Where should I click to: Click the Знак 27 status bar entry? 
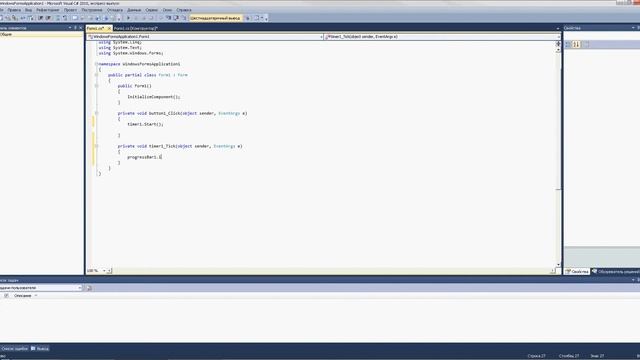[x=597, y=356]
